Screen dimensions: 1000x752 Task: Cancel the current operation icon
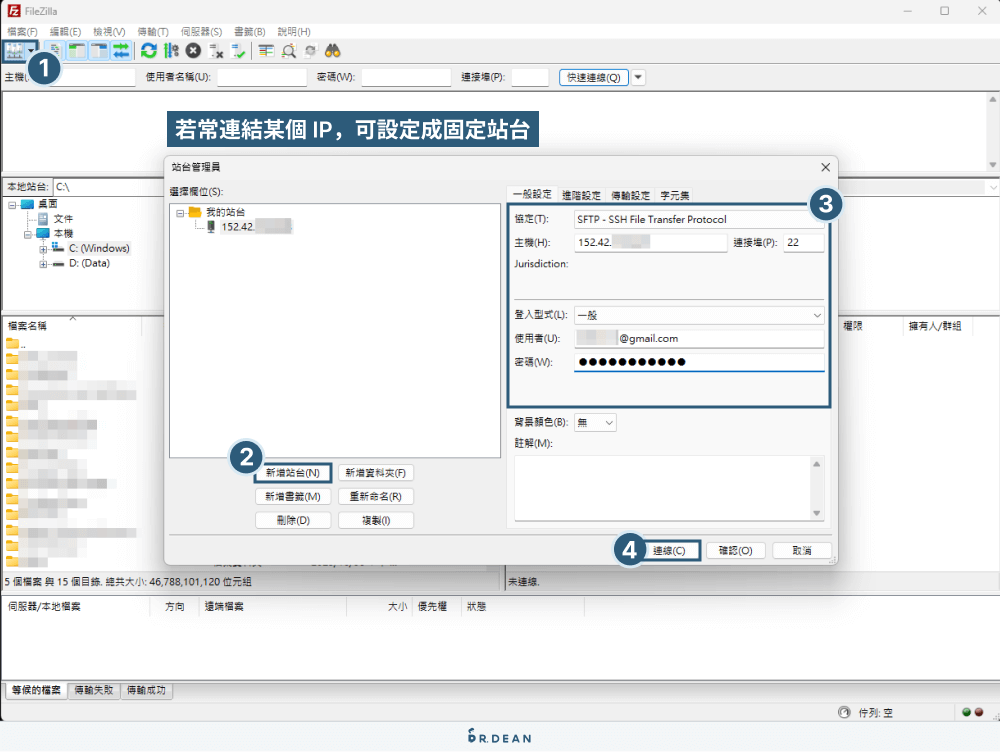click(x=192, y=50)
